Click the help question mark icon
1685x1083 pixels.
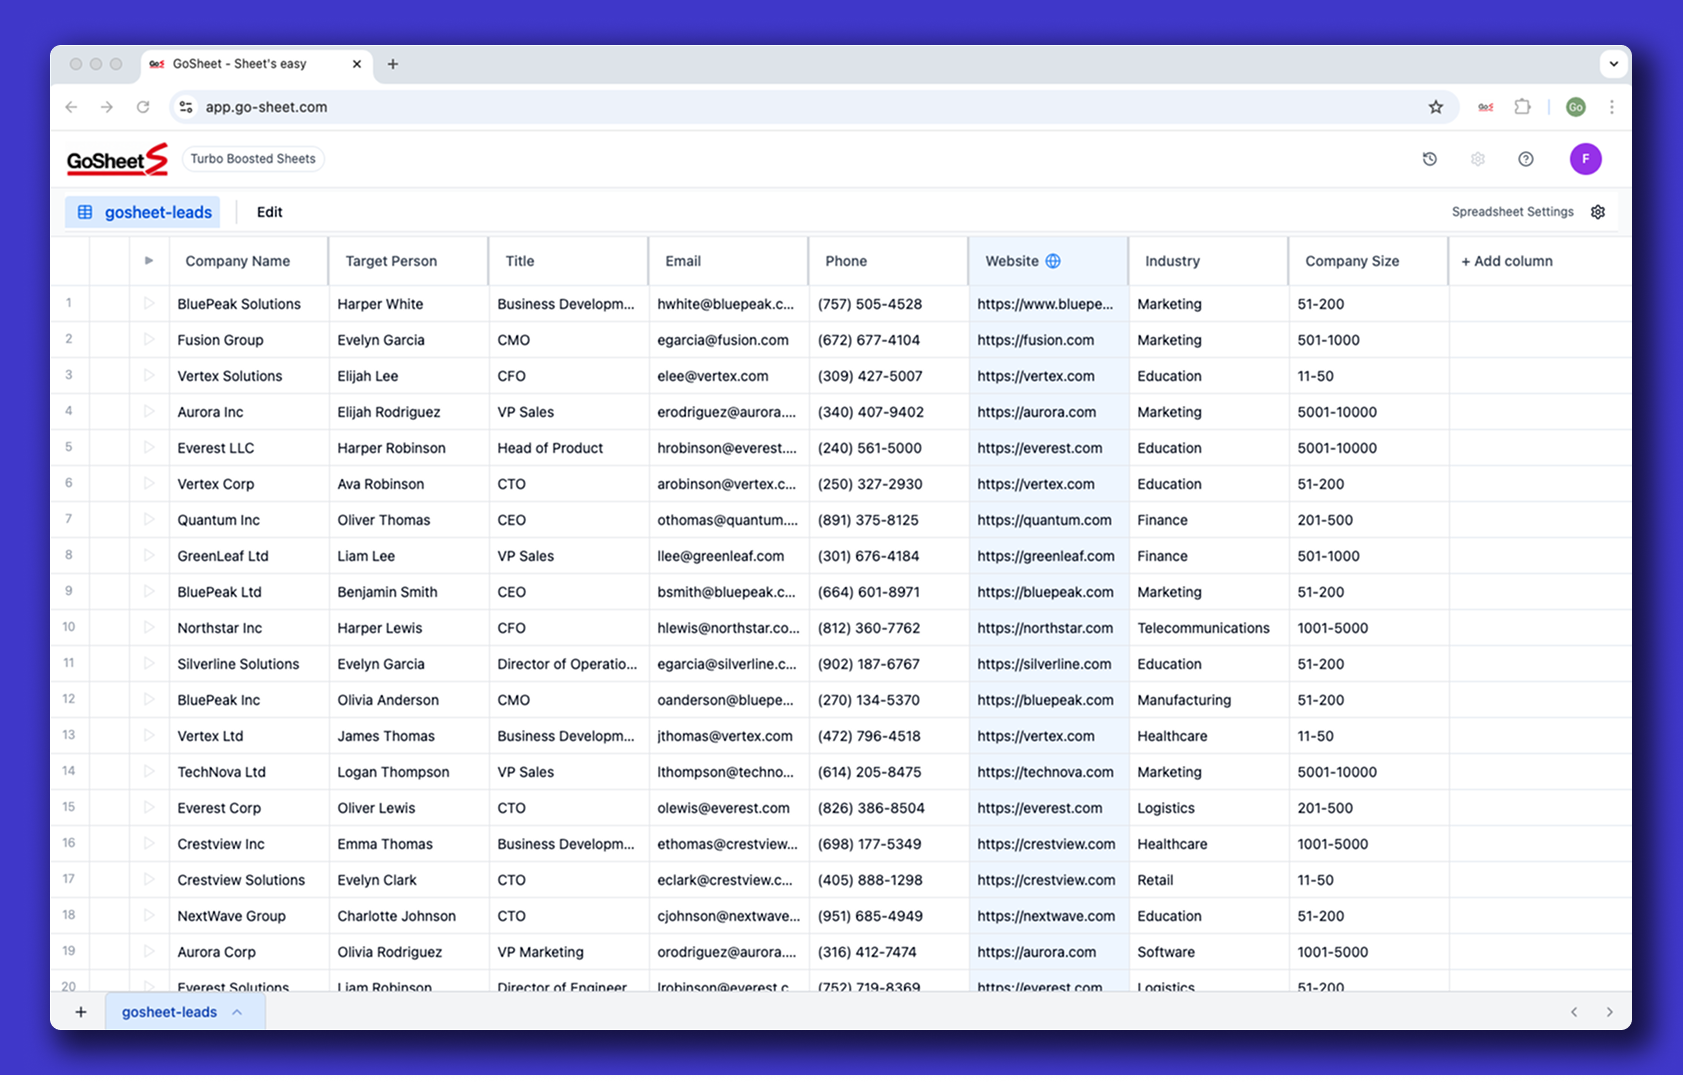point(1525,159)
